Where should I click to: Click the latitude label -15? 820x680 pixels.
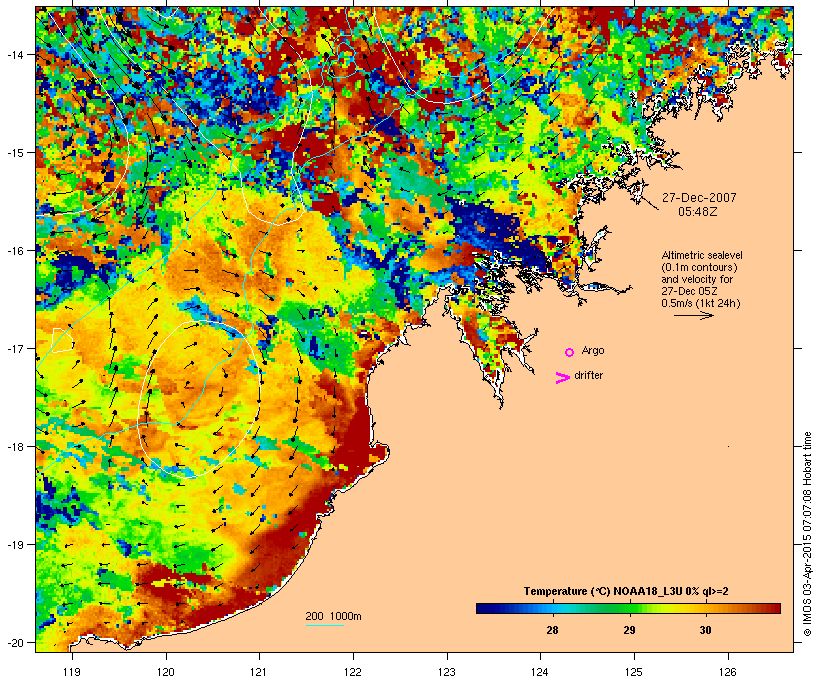click(x=15, y=153)
